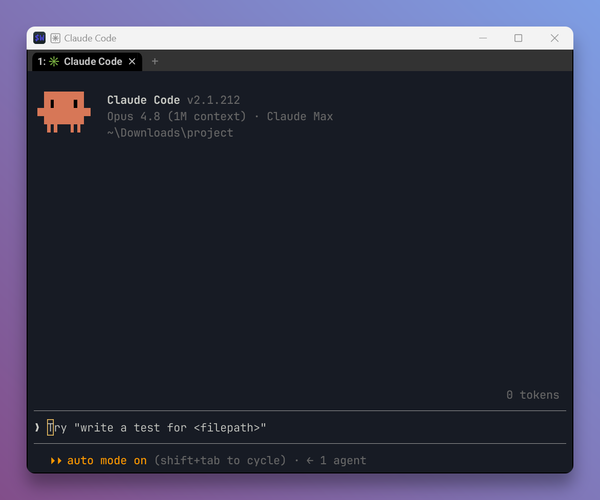The width and height of the screenshot is (600, 500).
Task: Click the 0 tokens counter
Action: (533, 395)
